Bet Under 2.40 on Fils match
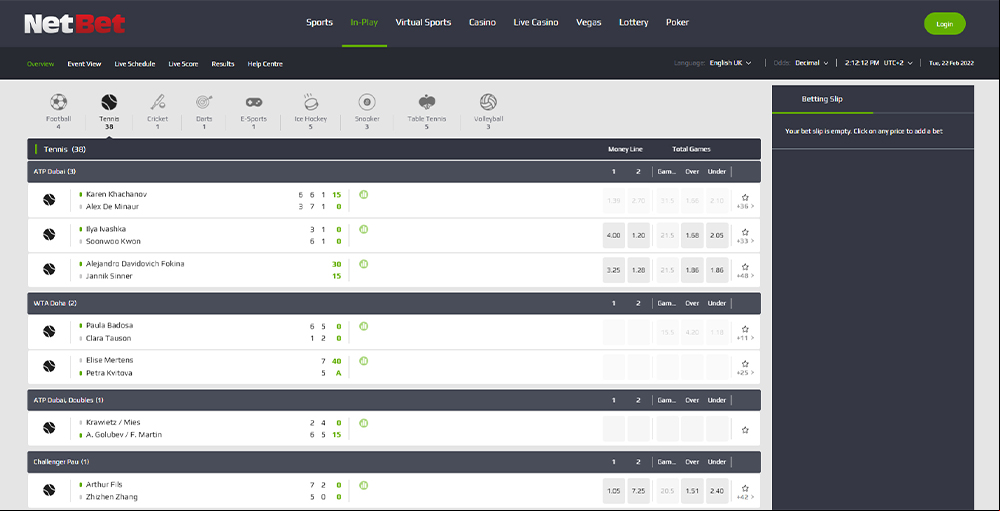The image size is (1000, 511). (x=717, y=490)
